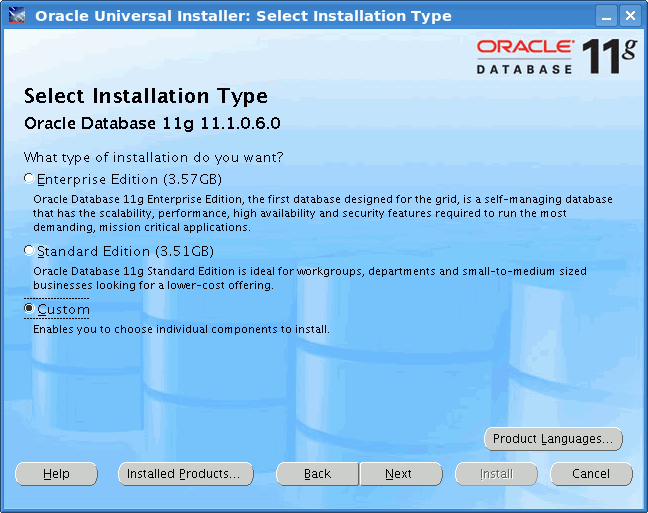Viewport: 648px width, 513px height.
Task: Select the Enterprise Edition radio button
Action: point(29,179)
